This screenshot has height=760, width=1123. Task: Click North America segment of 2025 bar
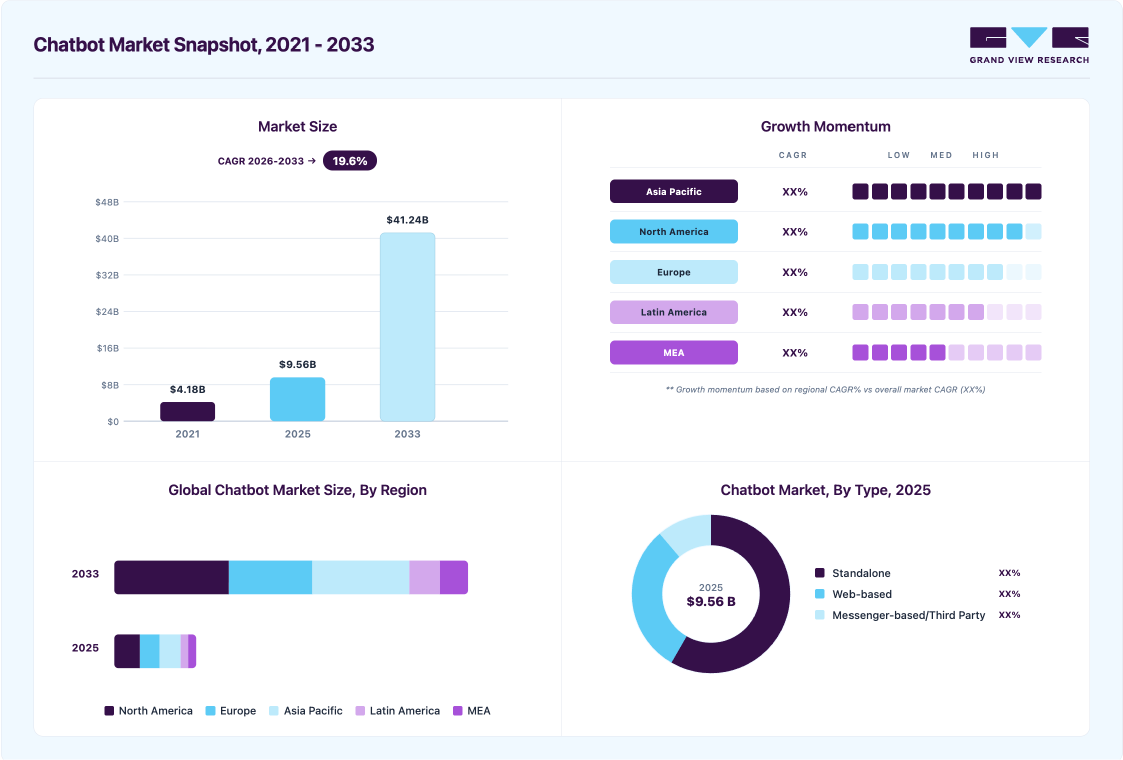point(127,651)
